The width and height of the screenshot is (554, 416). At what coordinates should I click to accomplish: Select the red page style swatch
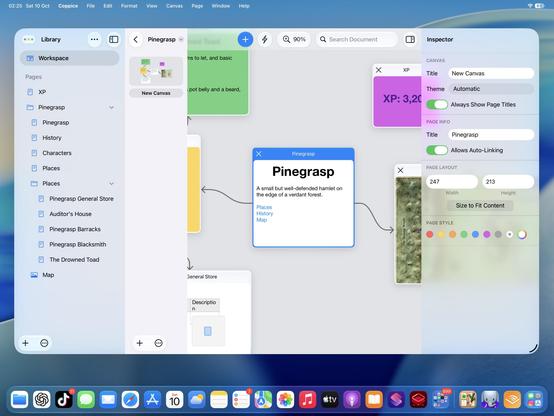click(430, 234)
